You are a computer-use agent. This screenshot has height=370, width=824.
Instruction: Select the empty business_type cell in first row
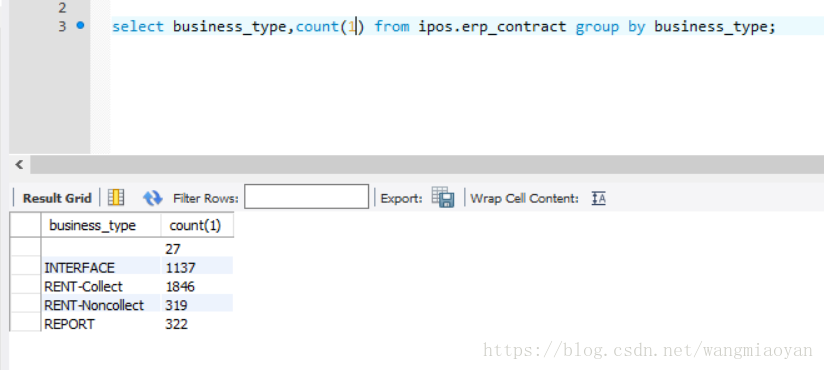(x=101, y=249)
